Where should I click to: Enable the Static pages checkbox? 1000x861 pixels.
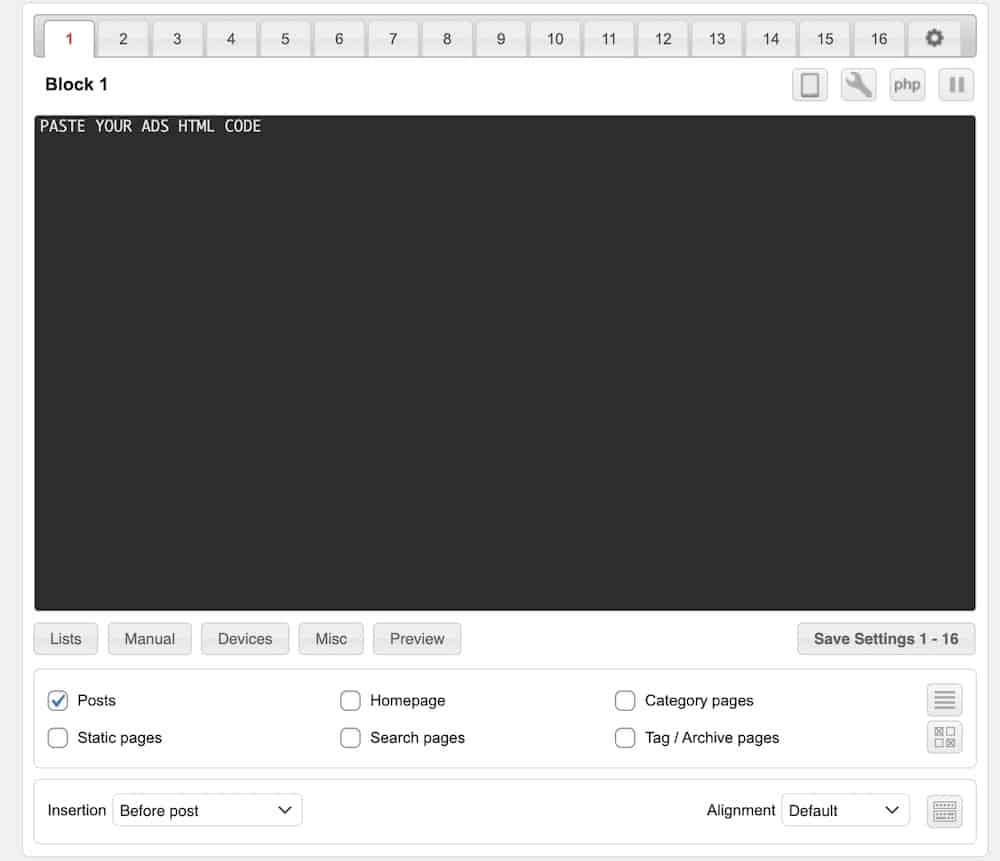(57, 738)
